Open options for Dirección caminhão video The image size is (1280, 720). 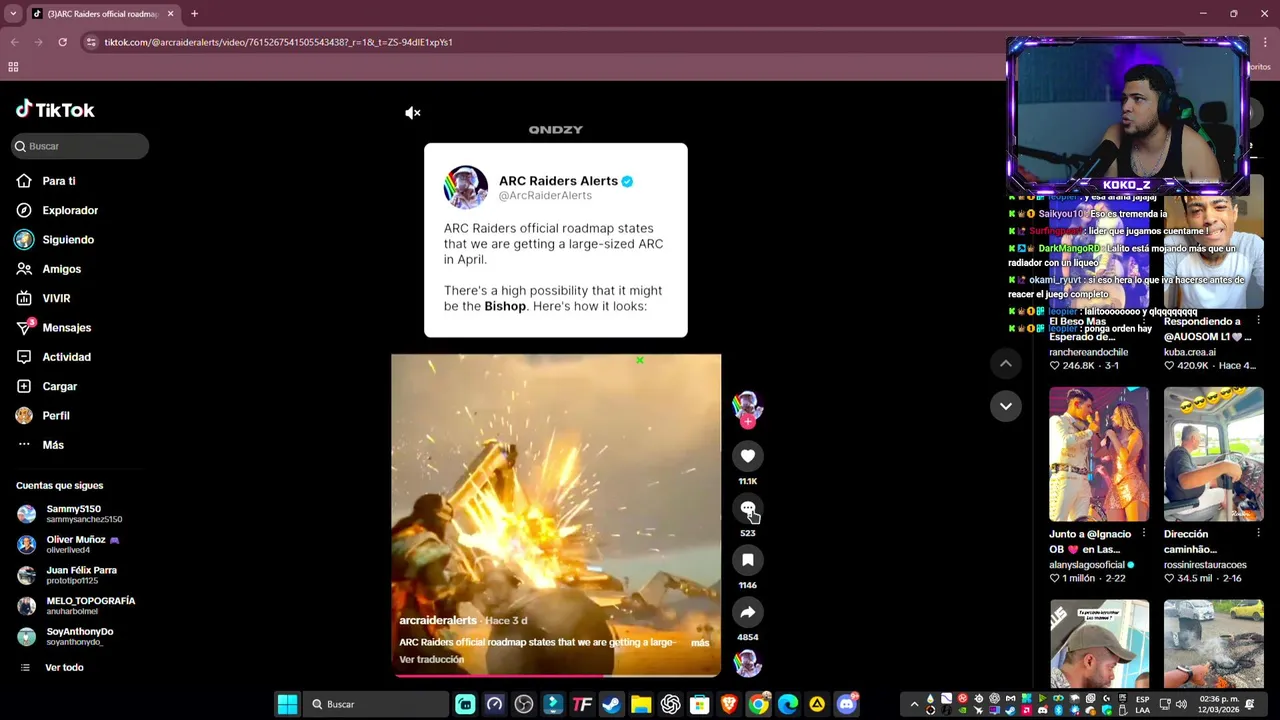pos(1258,534)
